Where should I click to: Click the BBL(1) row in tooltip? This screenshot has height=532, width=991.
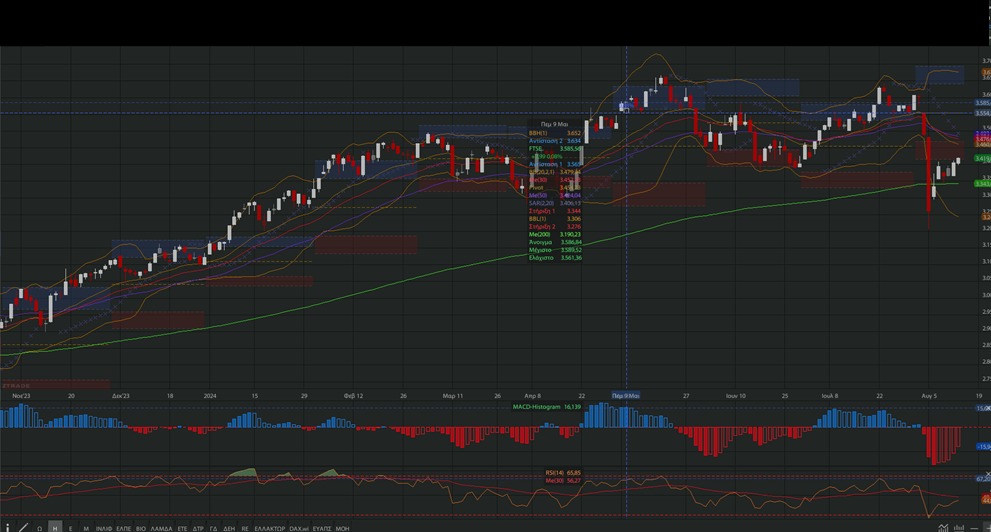point(555,219)
